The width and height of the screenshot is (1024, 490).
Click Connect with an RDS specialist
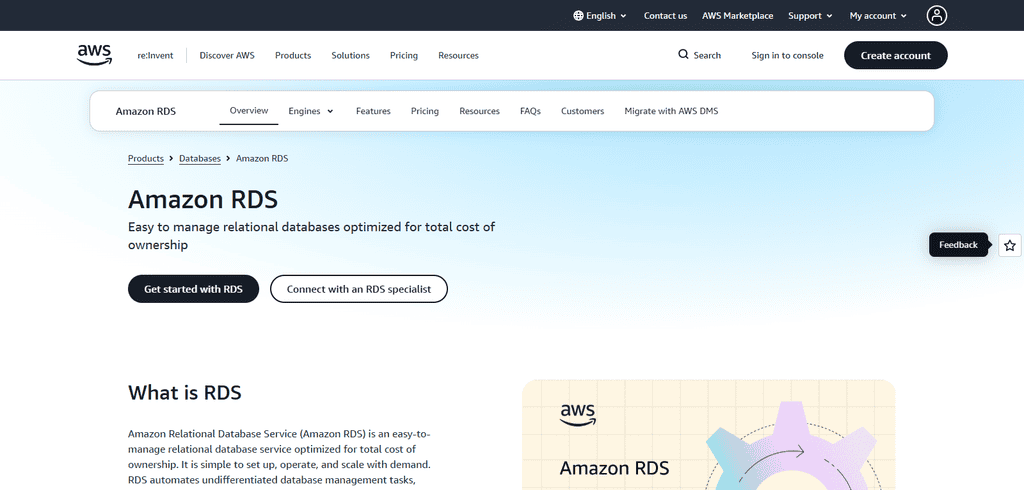coord(359,289)
